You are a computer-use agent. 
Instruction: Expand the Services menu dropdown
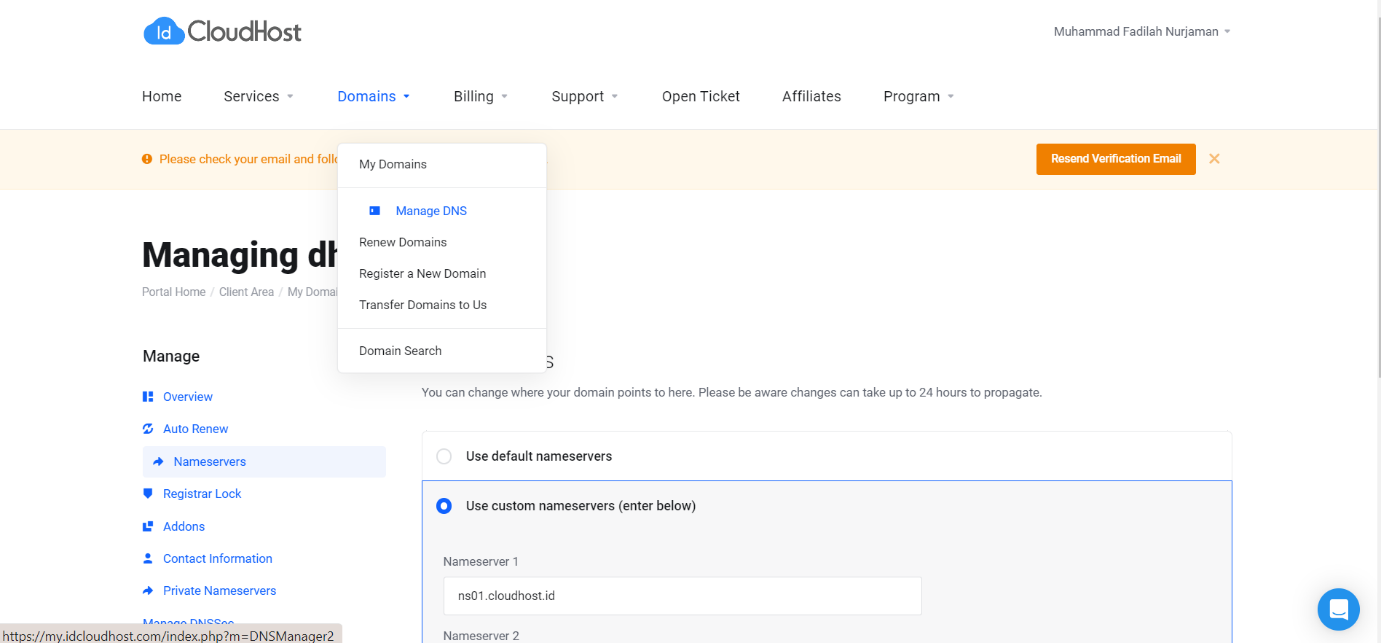[259, 96]
